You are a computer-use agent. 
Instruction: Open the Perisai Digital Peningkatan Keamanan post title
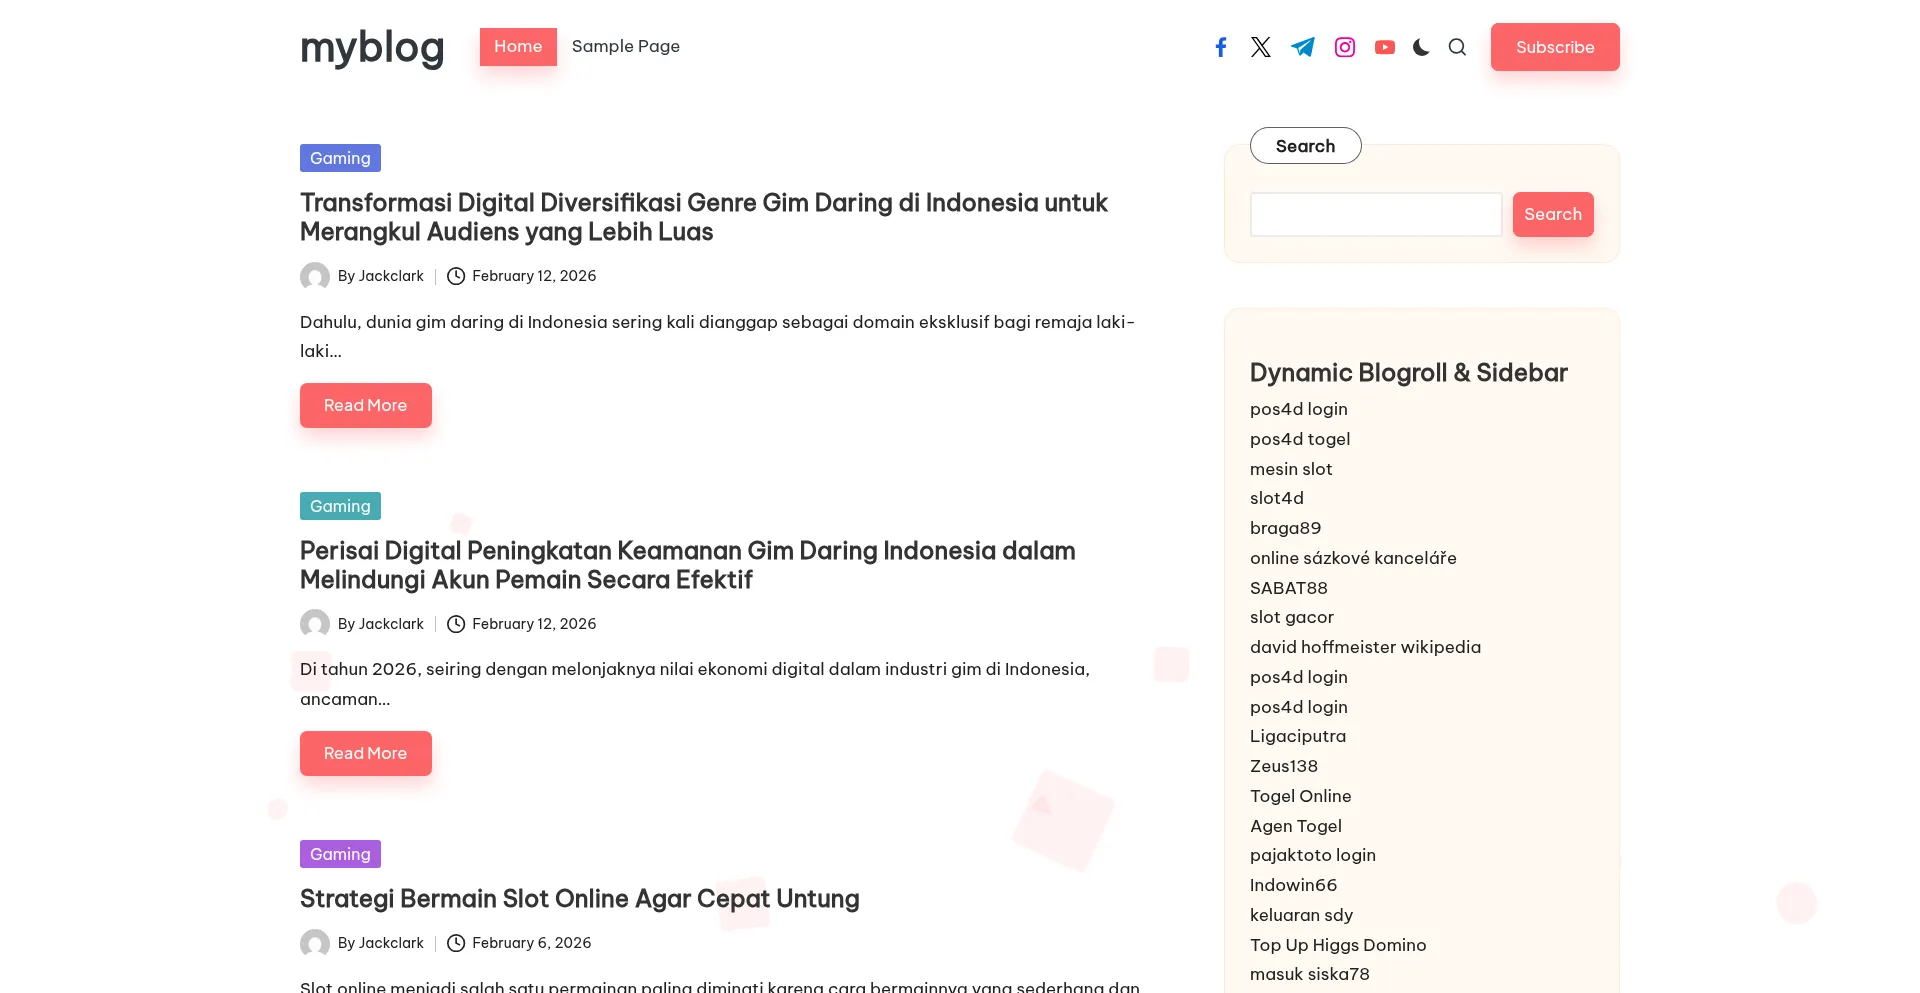[x=688, y=565]
